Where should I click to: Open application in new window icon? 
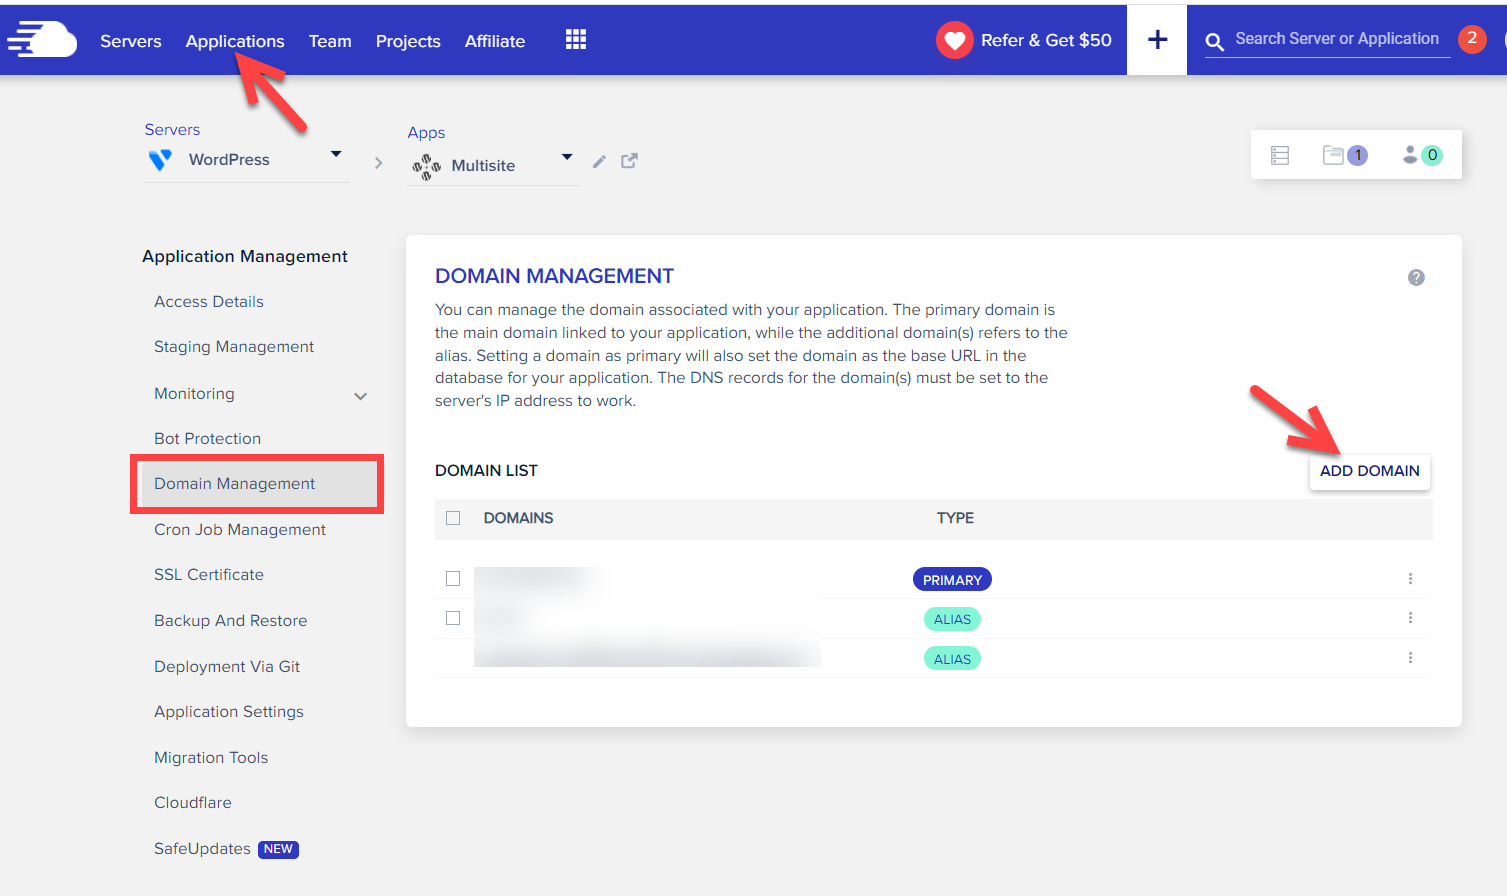point(629,161)
